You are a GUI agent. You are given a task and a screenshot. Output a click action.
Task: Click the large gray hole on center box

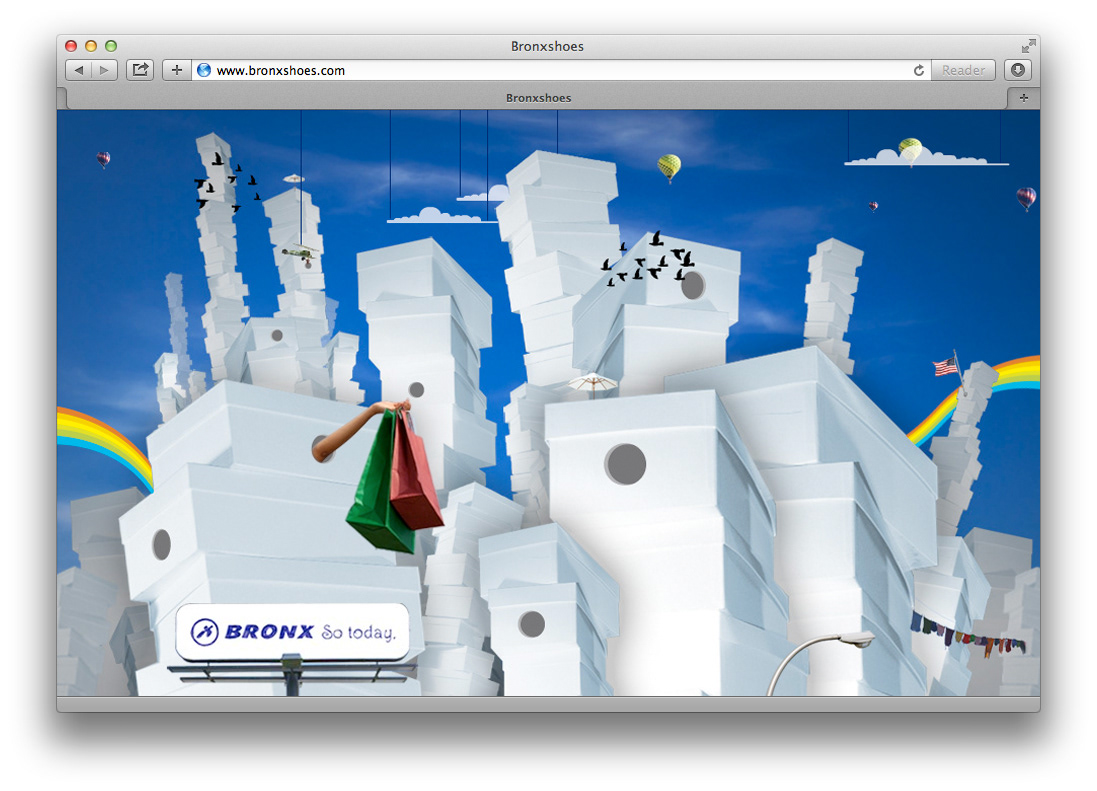[x=625, y=464]
